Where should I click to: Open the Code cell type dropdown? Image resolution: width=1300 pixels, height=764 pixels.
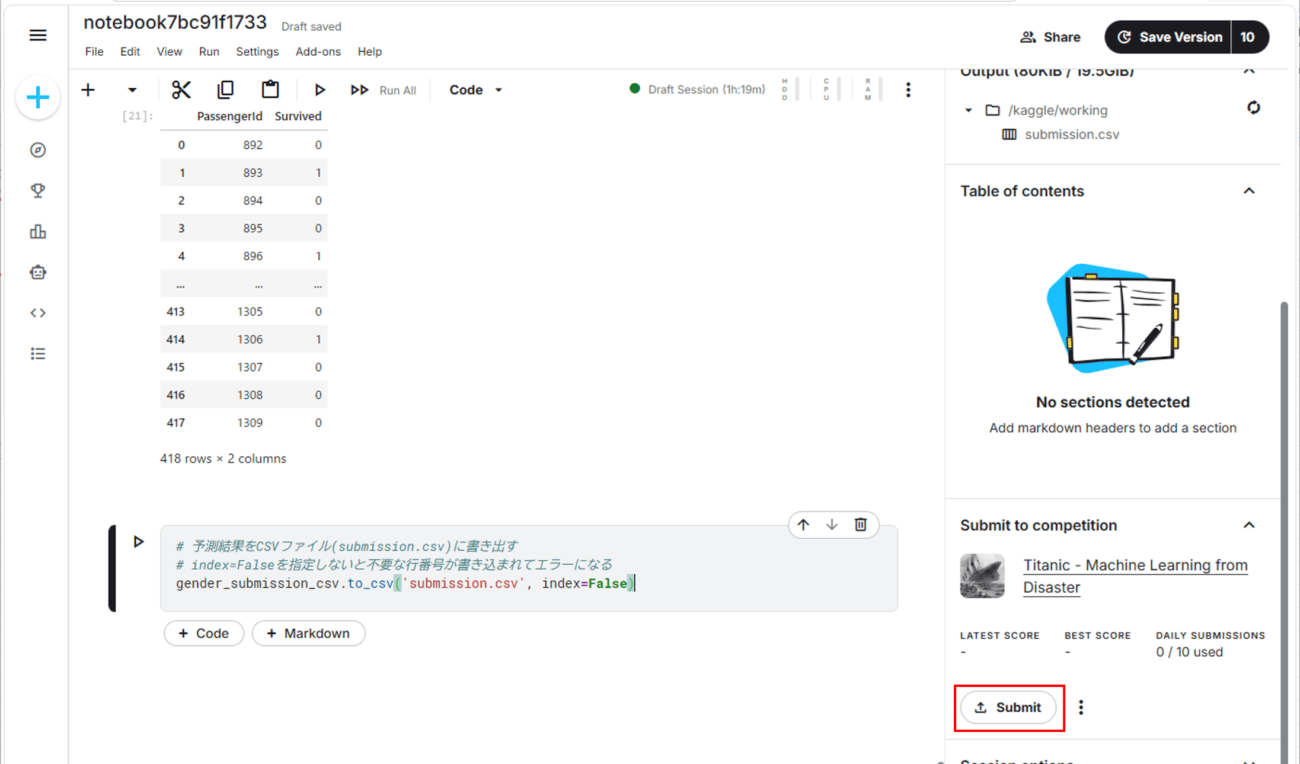(476, 90)
